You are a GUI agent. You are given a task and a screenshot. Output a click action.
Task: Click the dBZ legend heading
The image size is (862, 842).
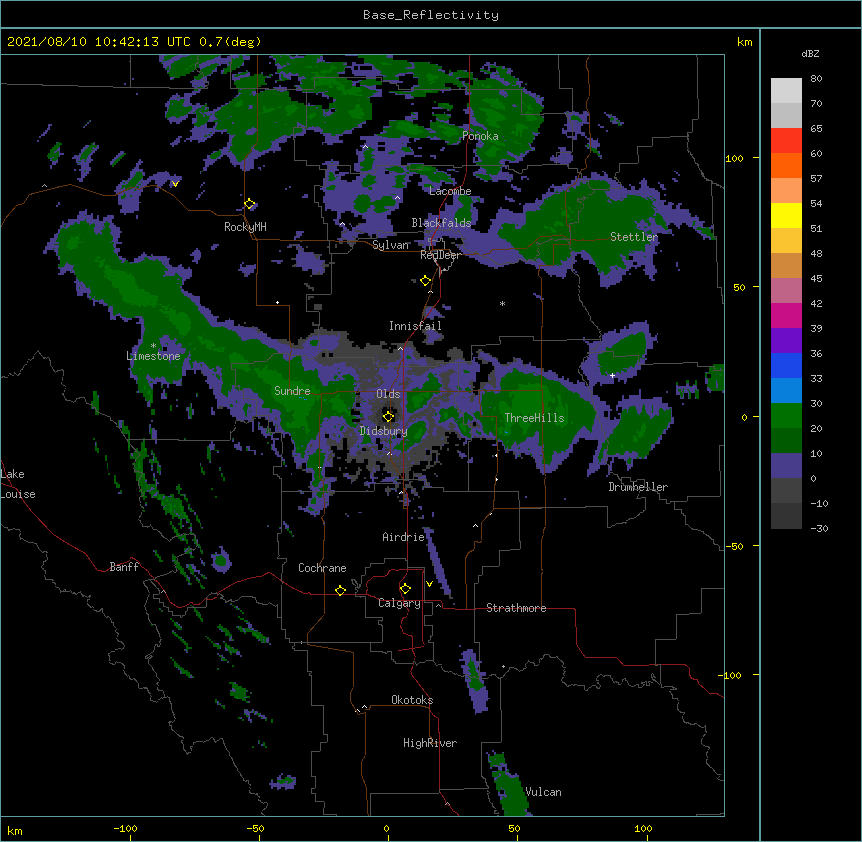[810, 53]
